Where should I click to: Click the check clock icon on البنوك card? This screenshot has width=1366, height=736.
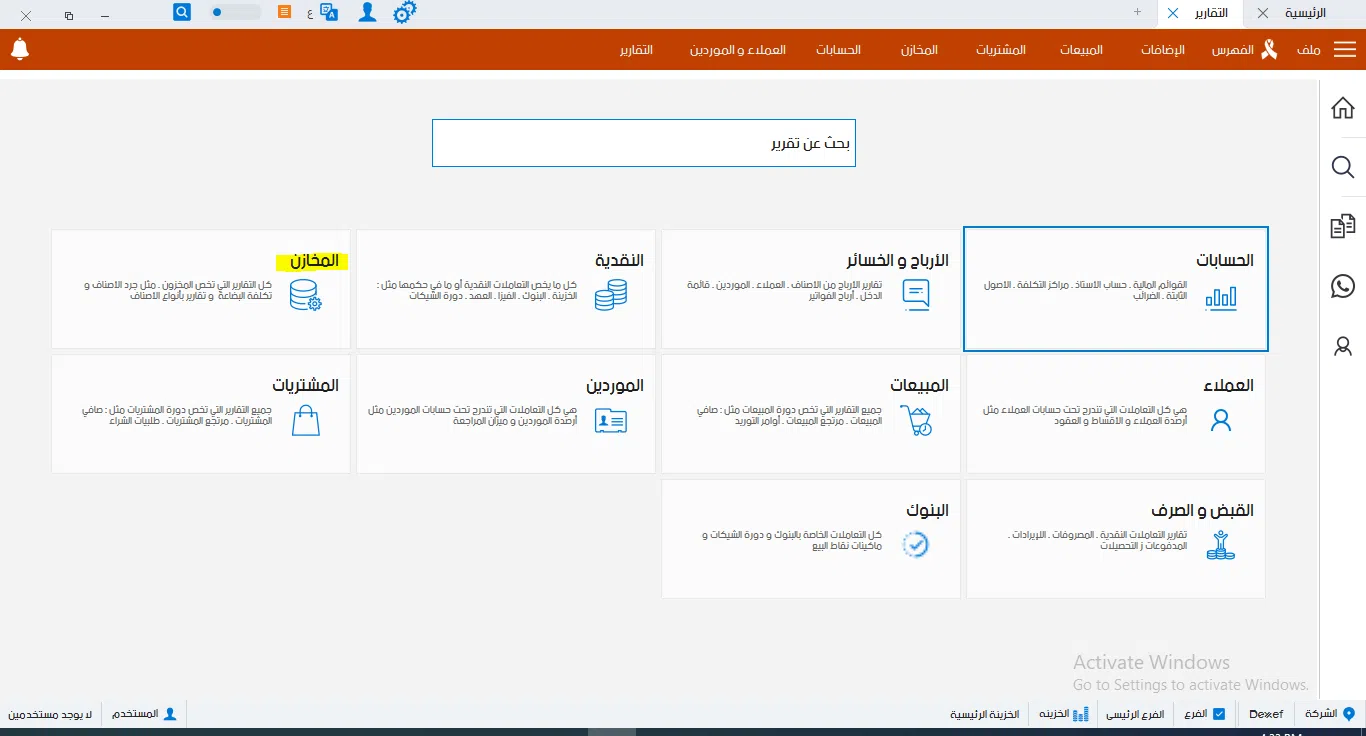point(917,545)
